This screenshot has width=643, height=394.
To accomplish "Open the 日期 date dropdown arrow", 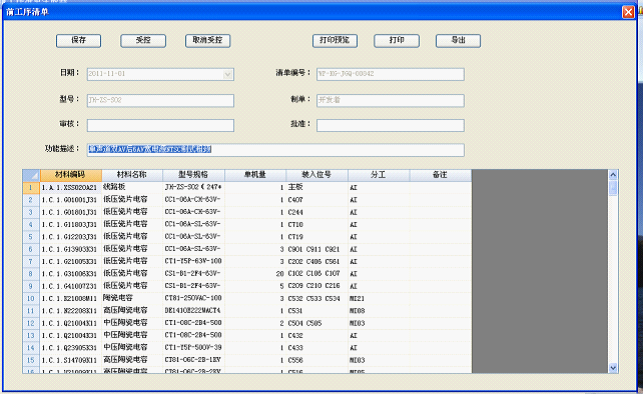I will (x=228, y=74).
